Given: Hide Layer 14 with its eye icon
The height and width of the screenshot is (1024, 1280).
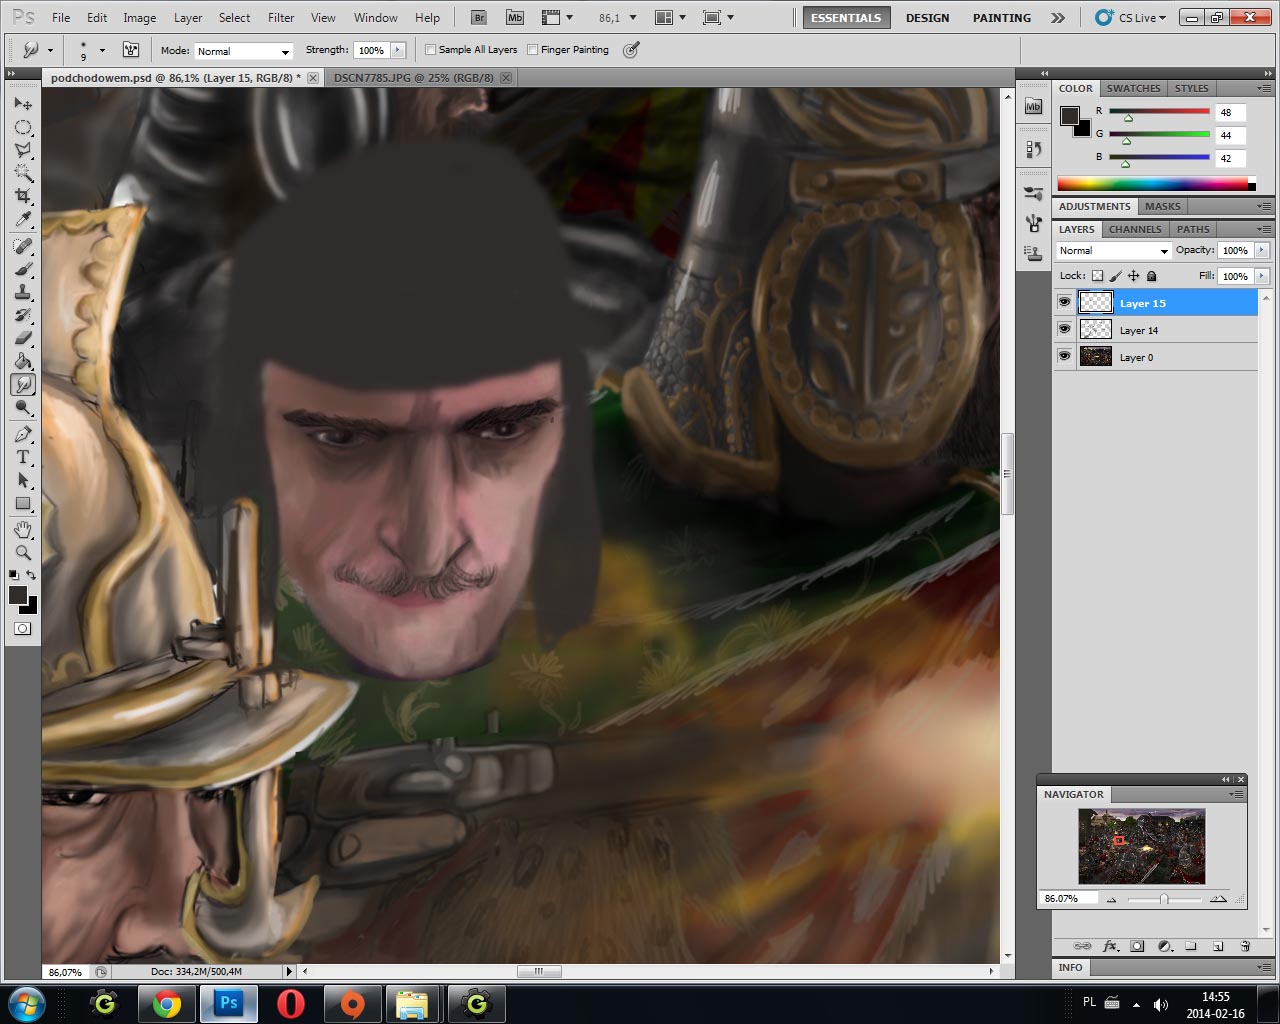Looking at the screenshot, I should (x=1064, y=329).
